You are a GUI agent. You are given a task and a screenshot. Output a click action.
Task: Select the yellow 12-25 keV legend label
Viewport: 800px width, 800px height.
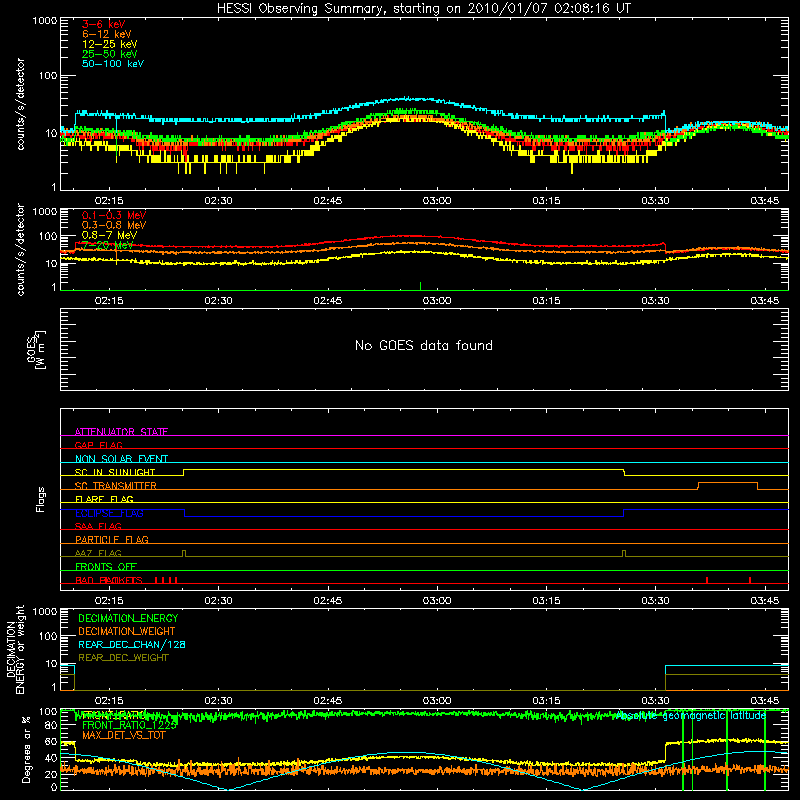point(109,44)
